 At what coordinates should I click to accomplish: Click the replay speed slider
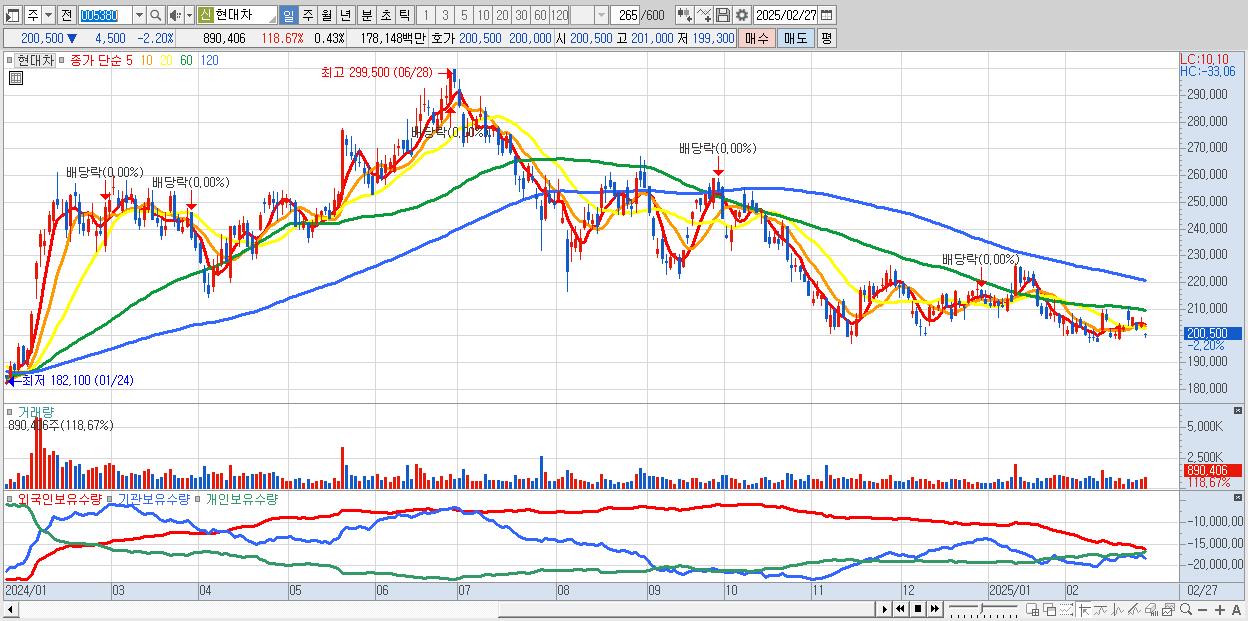[983, 609]
